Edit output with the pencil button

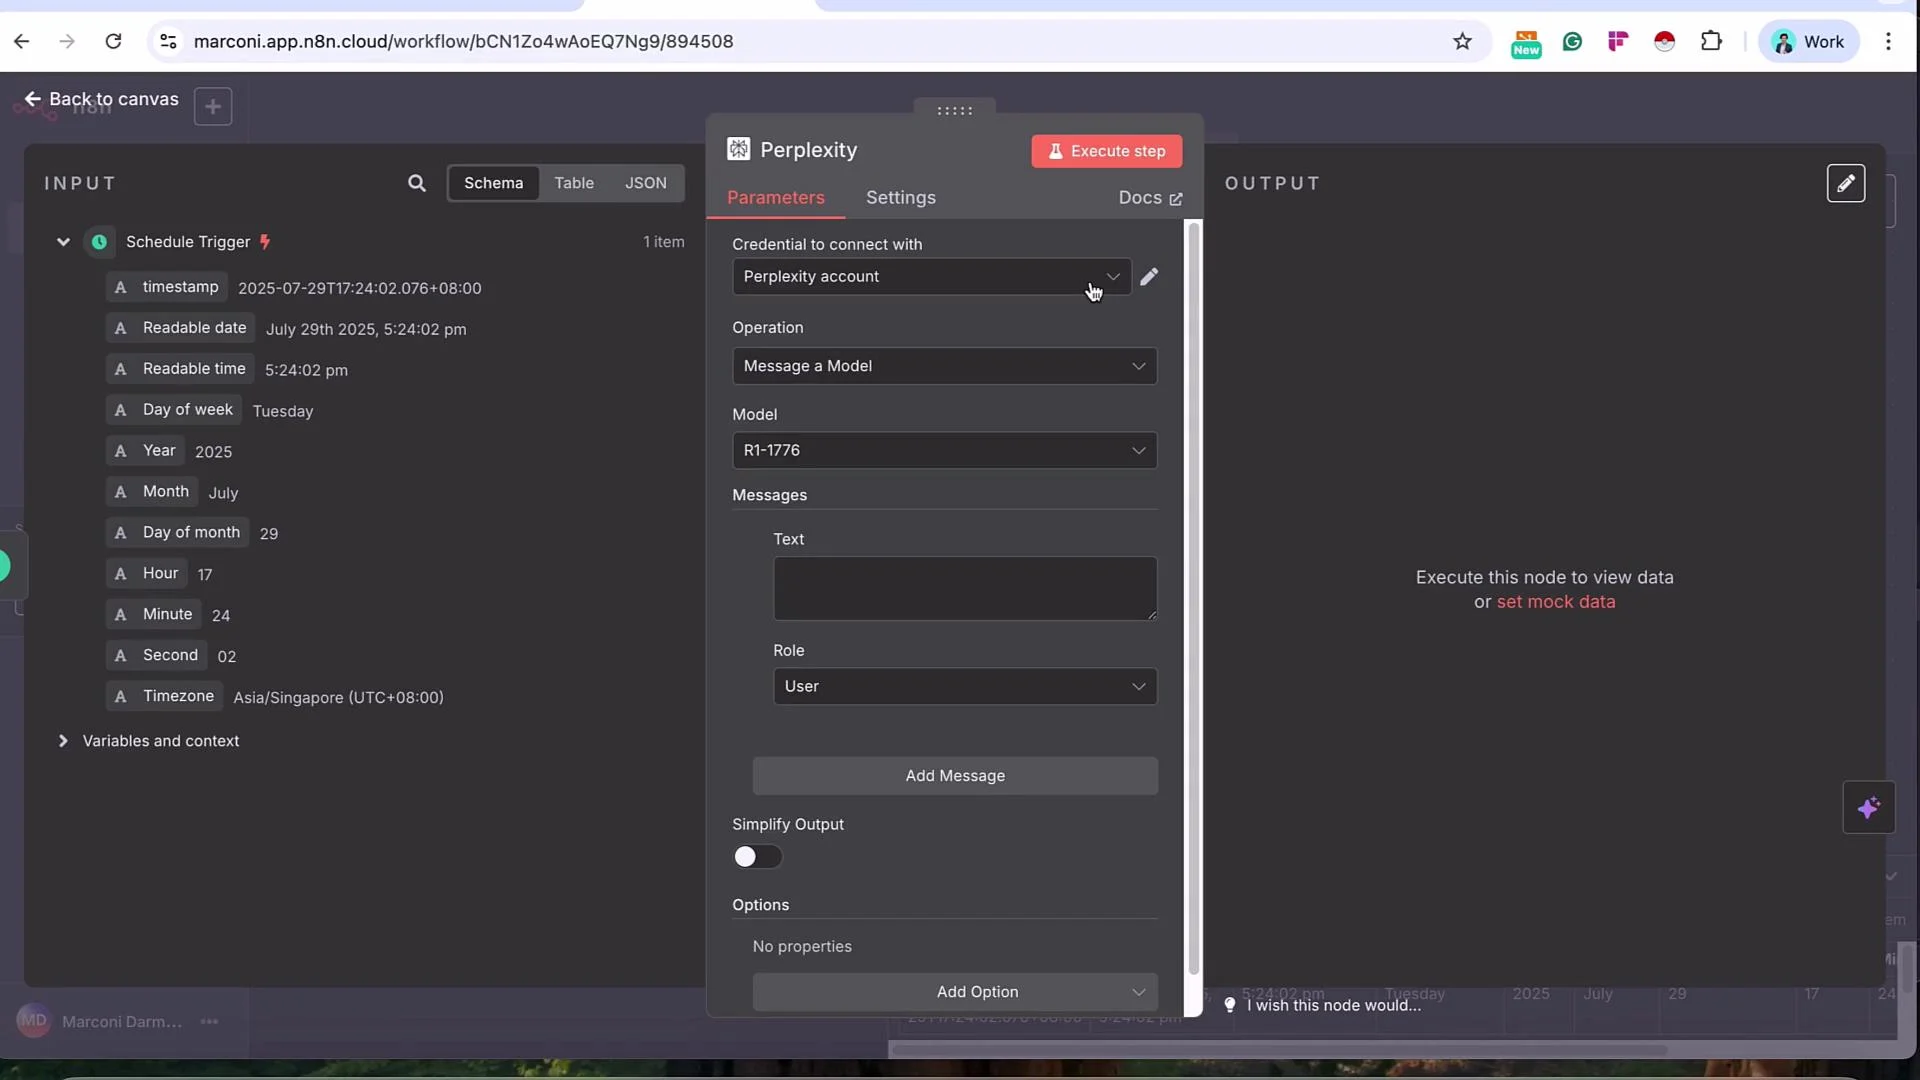click(x=1845, y=183)
